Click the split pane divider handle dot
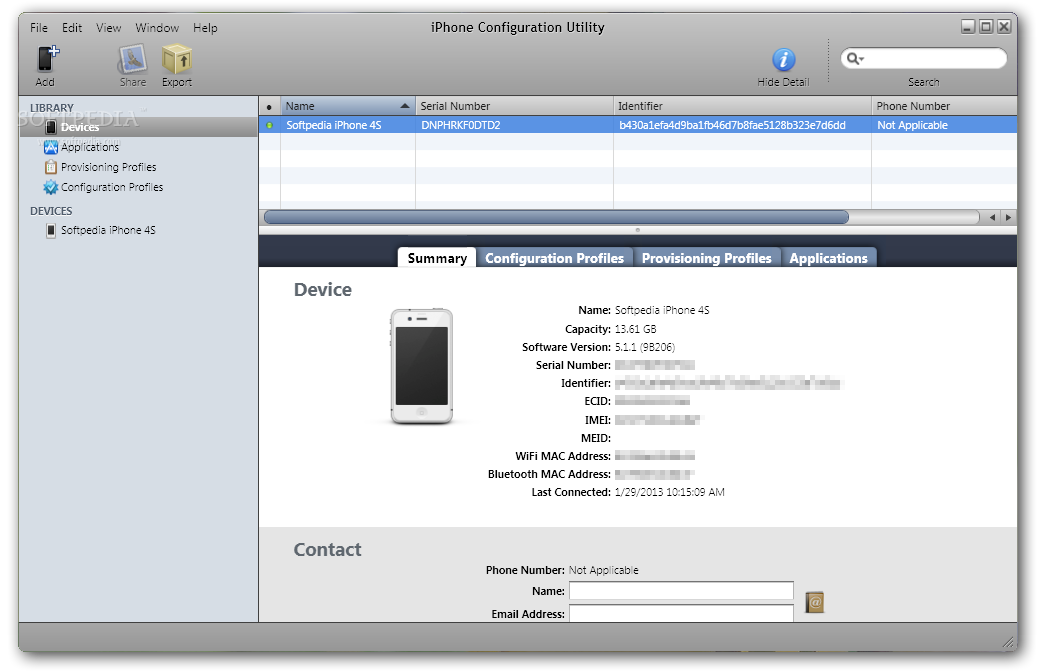1038x672 pixels. click(637, 230)
